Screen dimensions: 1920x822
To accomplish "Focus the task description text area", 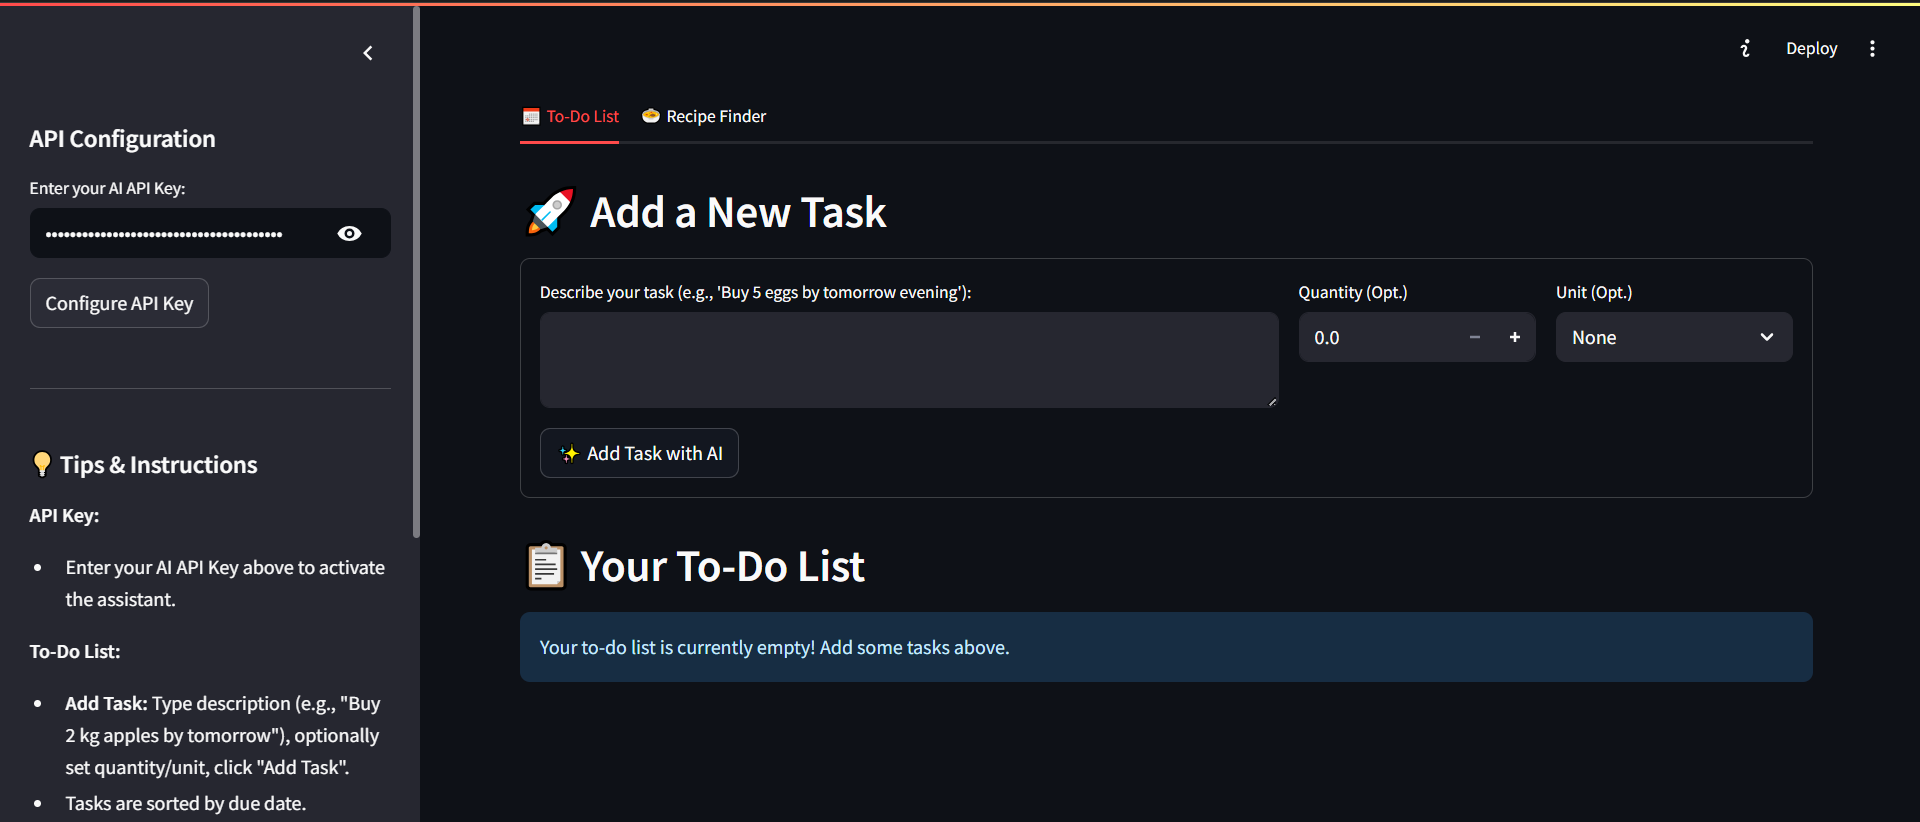I will (908, 360).
